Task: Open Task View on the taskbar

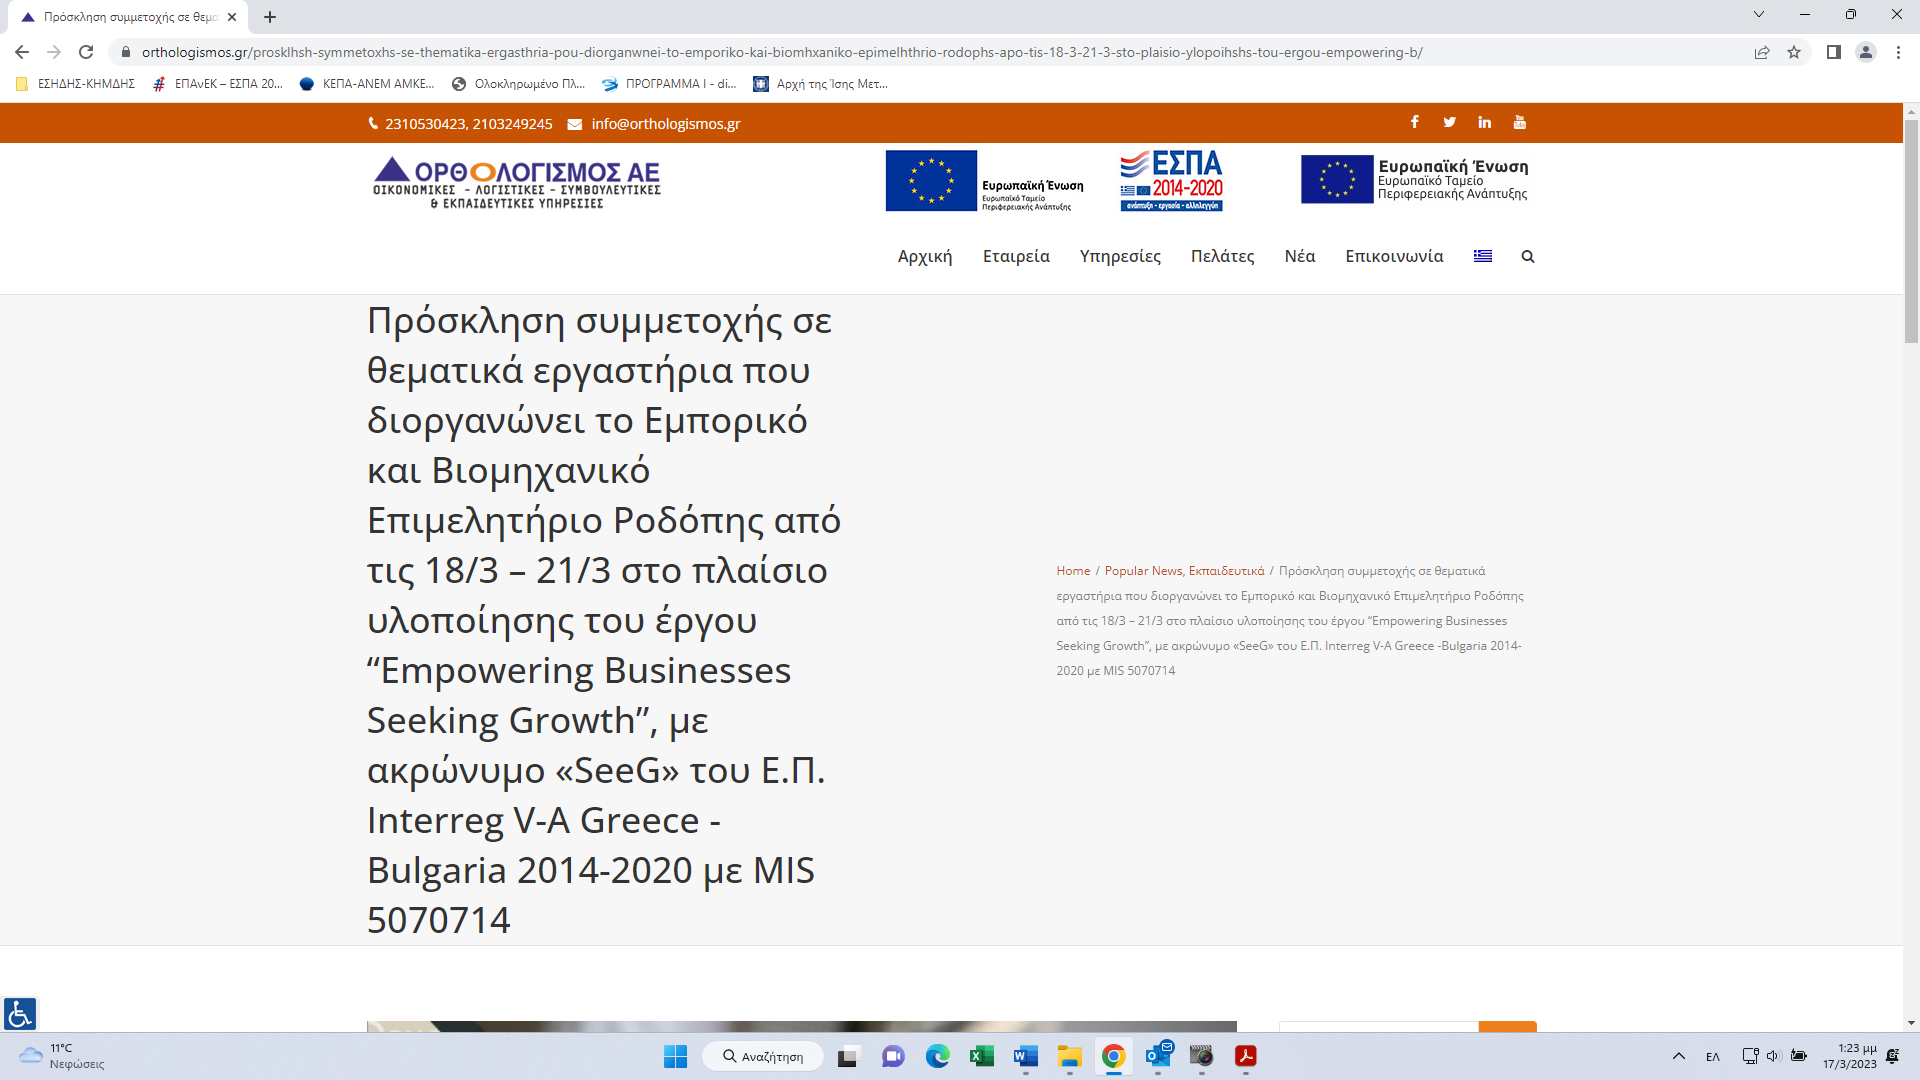Action: 848,1057
